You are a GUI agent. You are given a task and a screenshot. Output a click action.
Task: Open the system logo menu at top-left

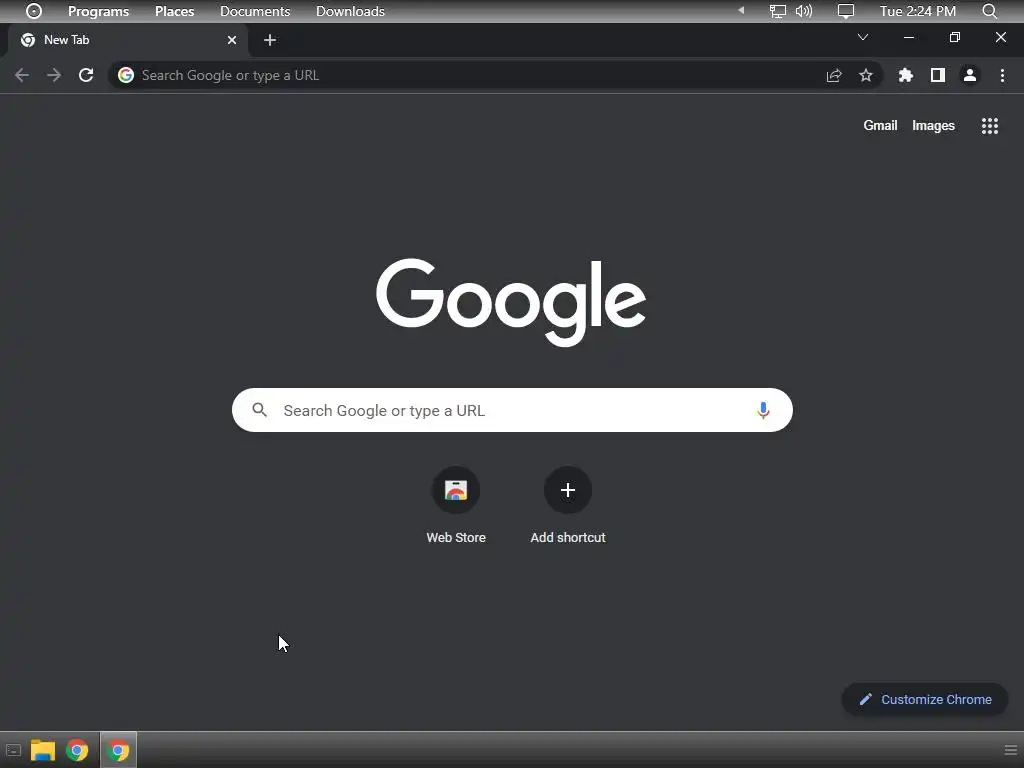tap(34, 11)
